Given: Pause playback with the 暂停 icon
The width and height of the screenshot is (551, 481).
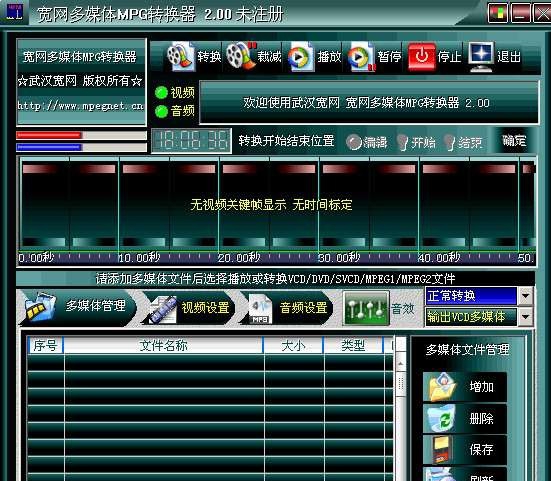Looking at the screenshot, I should [361, 56].
